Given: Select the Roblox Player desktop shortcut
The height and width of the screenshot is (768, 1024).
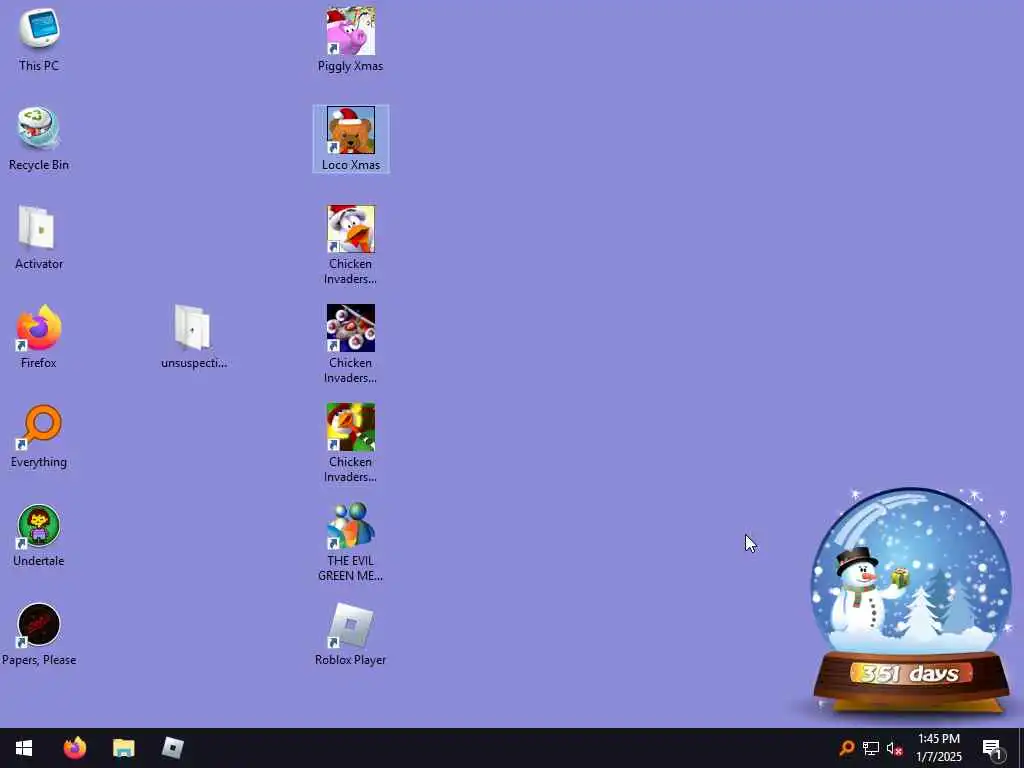Looking at the screenshot, I should pyautogui.click(x=351, y=635).
